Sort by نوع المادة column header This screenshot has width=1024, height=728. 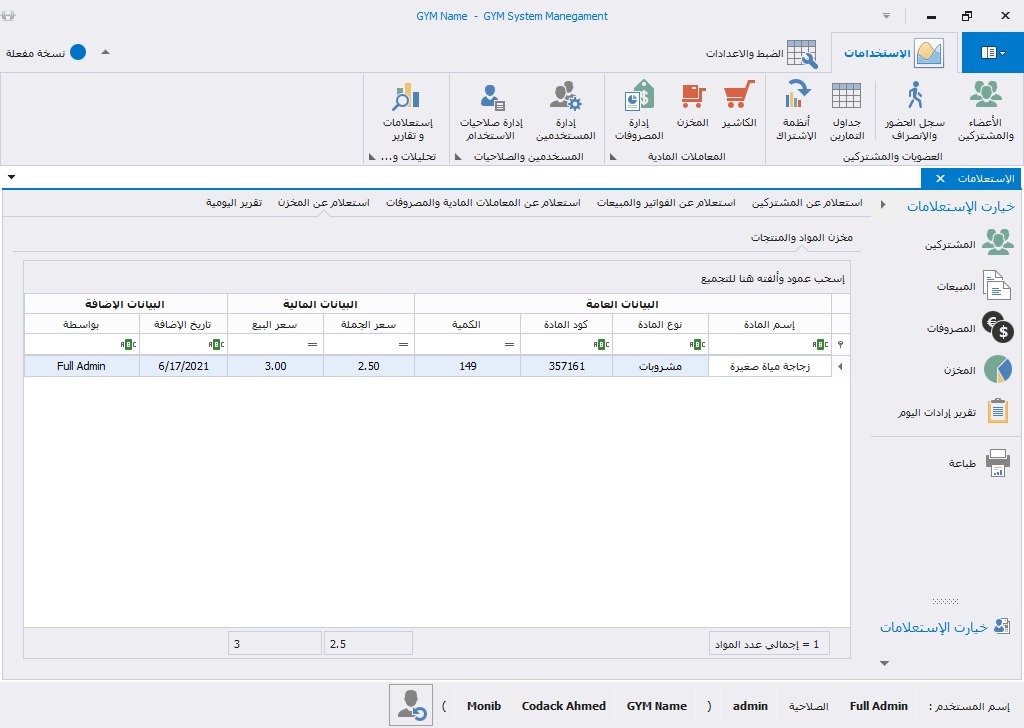660,324
